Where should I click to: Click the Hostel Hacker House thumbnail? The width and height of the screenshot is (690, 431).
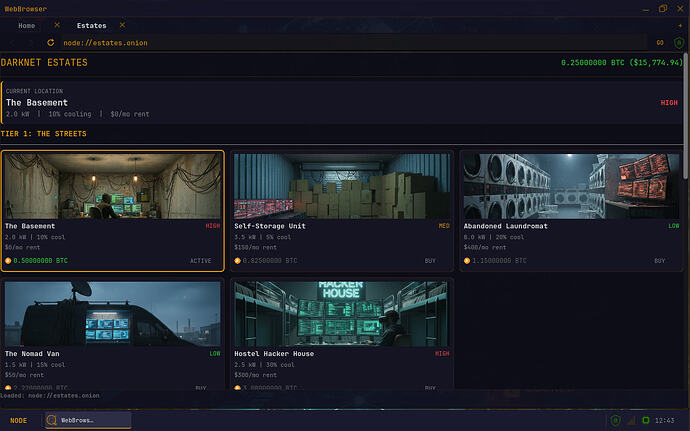point(342,313)
